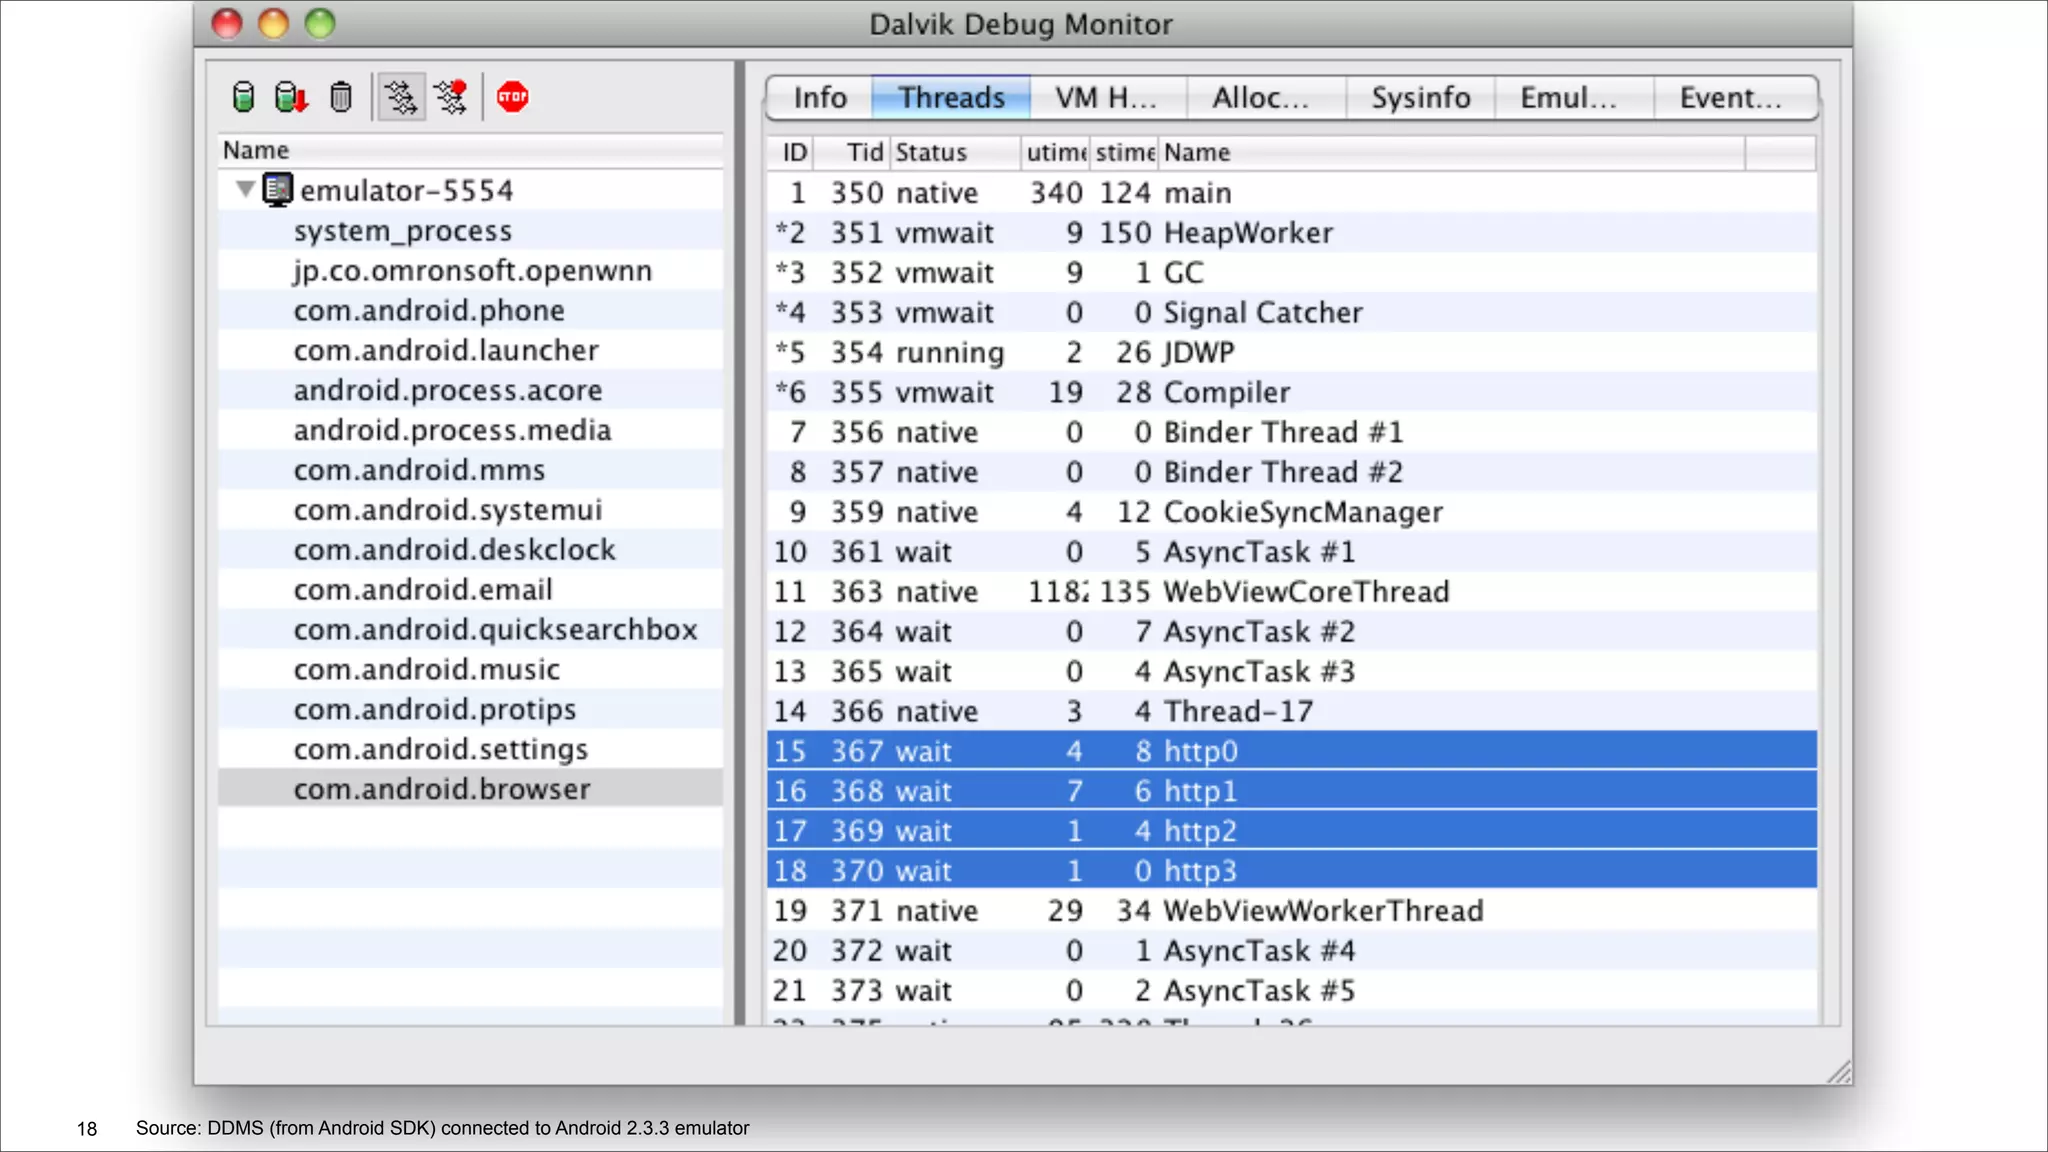Image resolution: width=2048 pixels, height=1152 pixels.
Task: Click the emulator-5554 device icon
Action: [278, 189]
